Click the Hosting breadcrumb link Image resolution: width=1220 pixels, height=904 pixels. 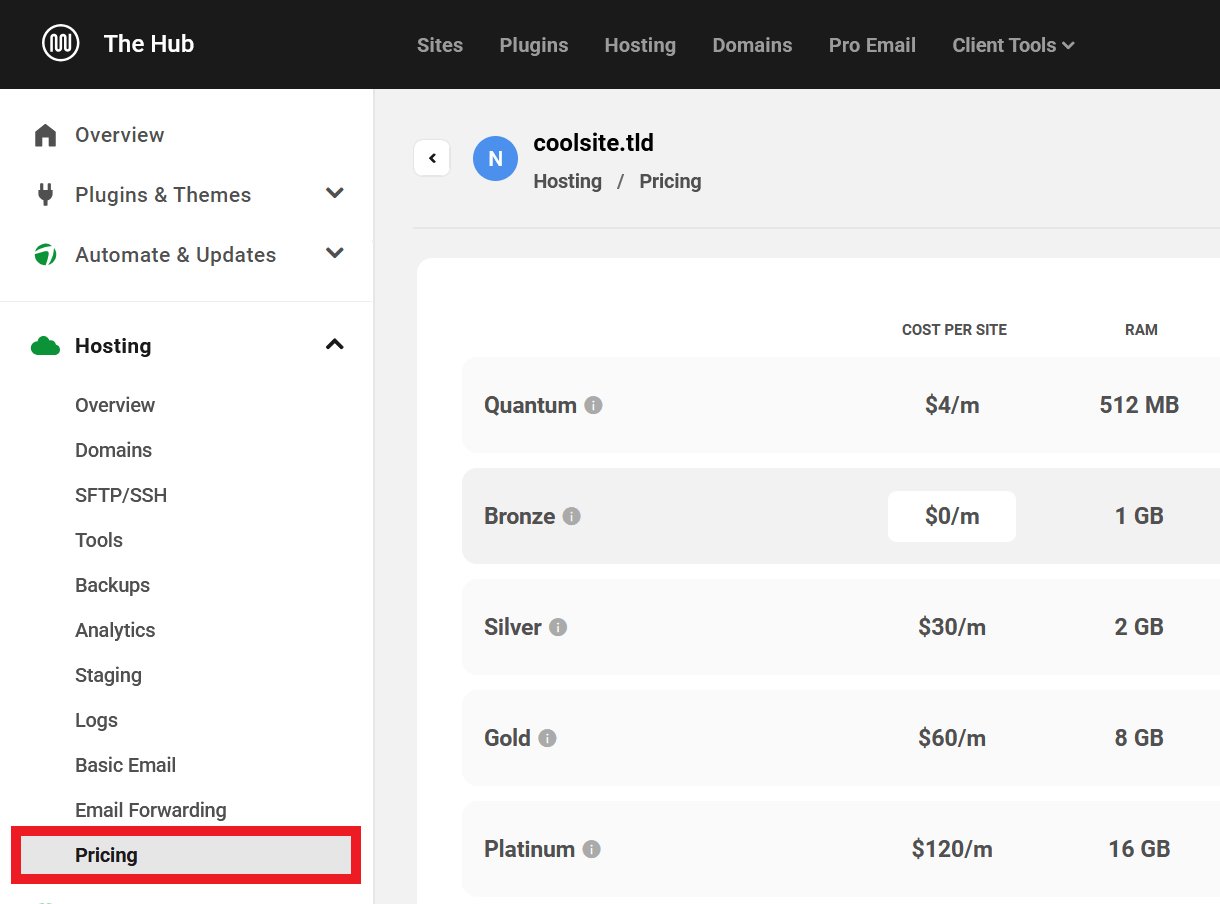pyautogui.click(x=567, y=181)
